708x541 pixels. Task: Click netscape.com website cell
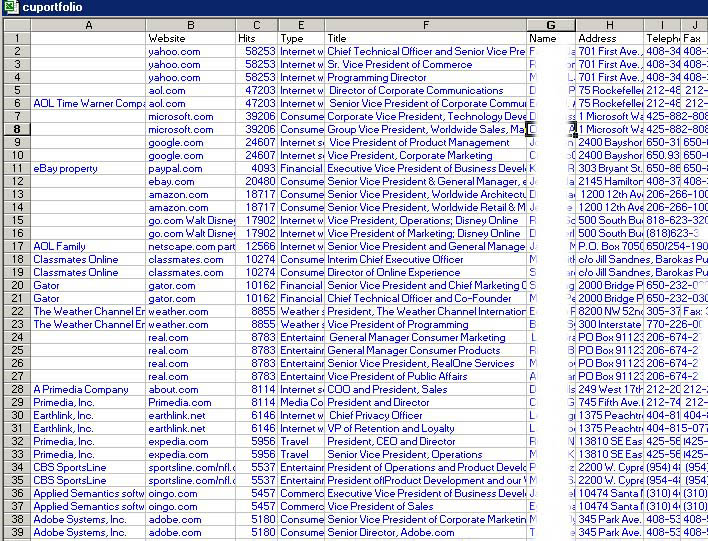click(191, 247)
